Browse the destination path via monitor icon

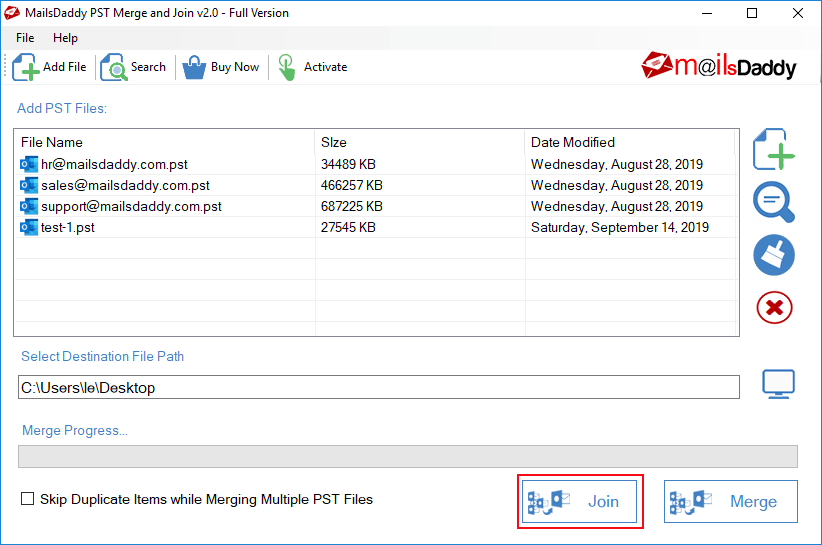point(778,384)
